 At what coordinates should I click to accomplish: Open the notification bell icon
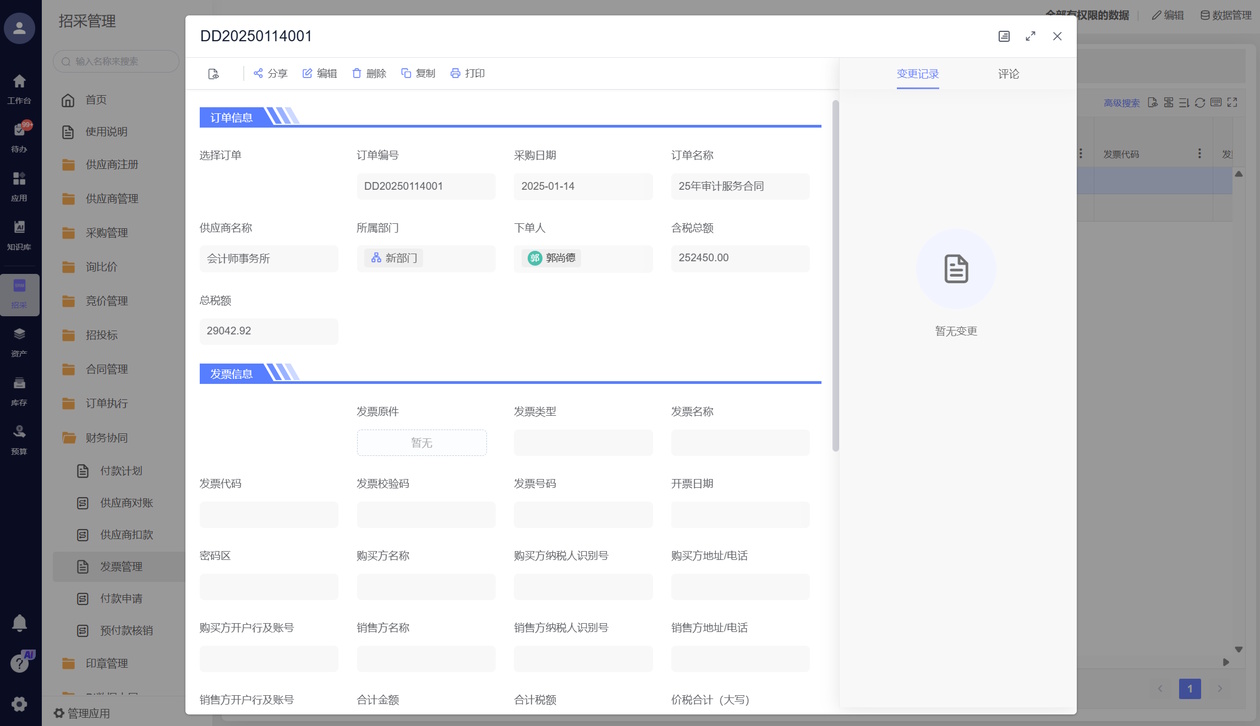coord(19,623)
